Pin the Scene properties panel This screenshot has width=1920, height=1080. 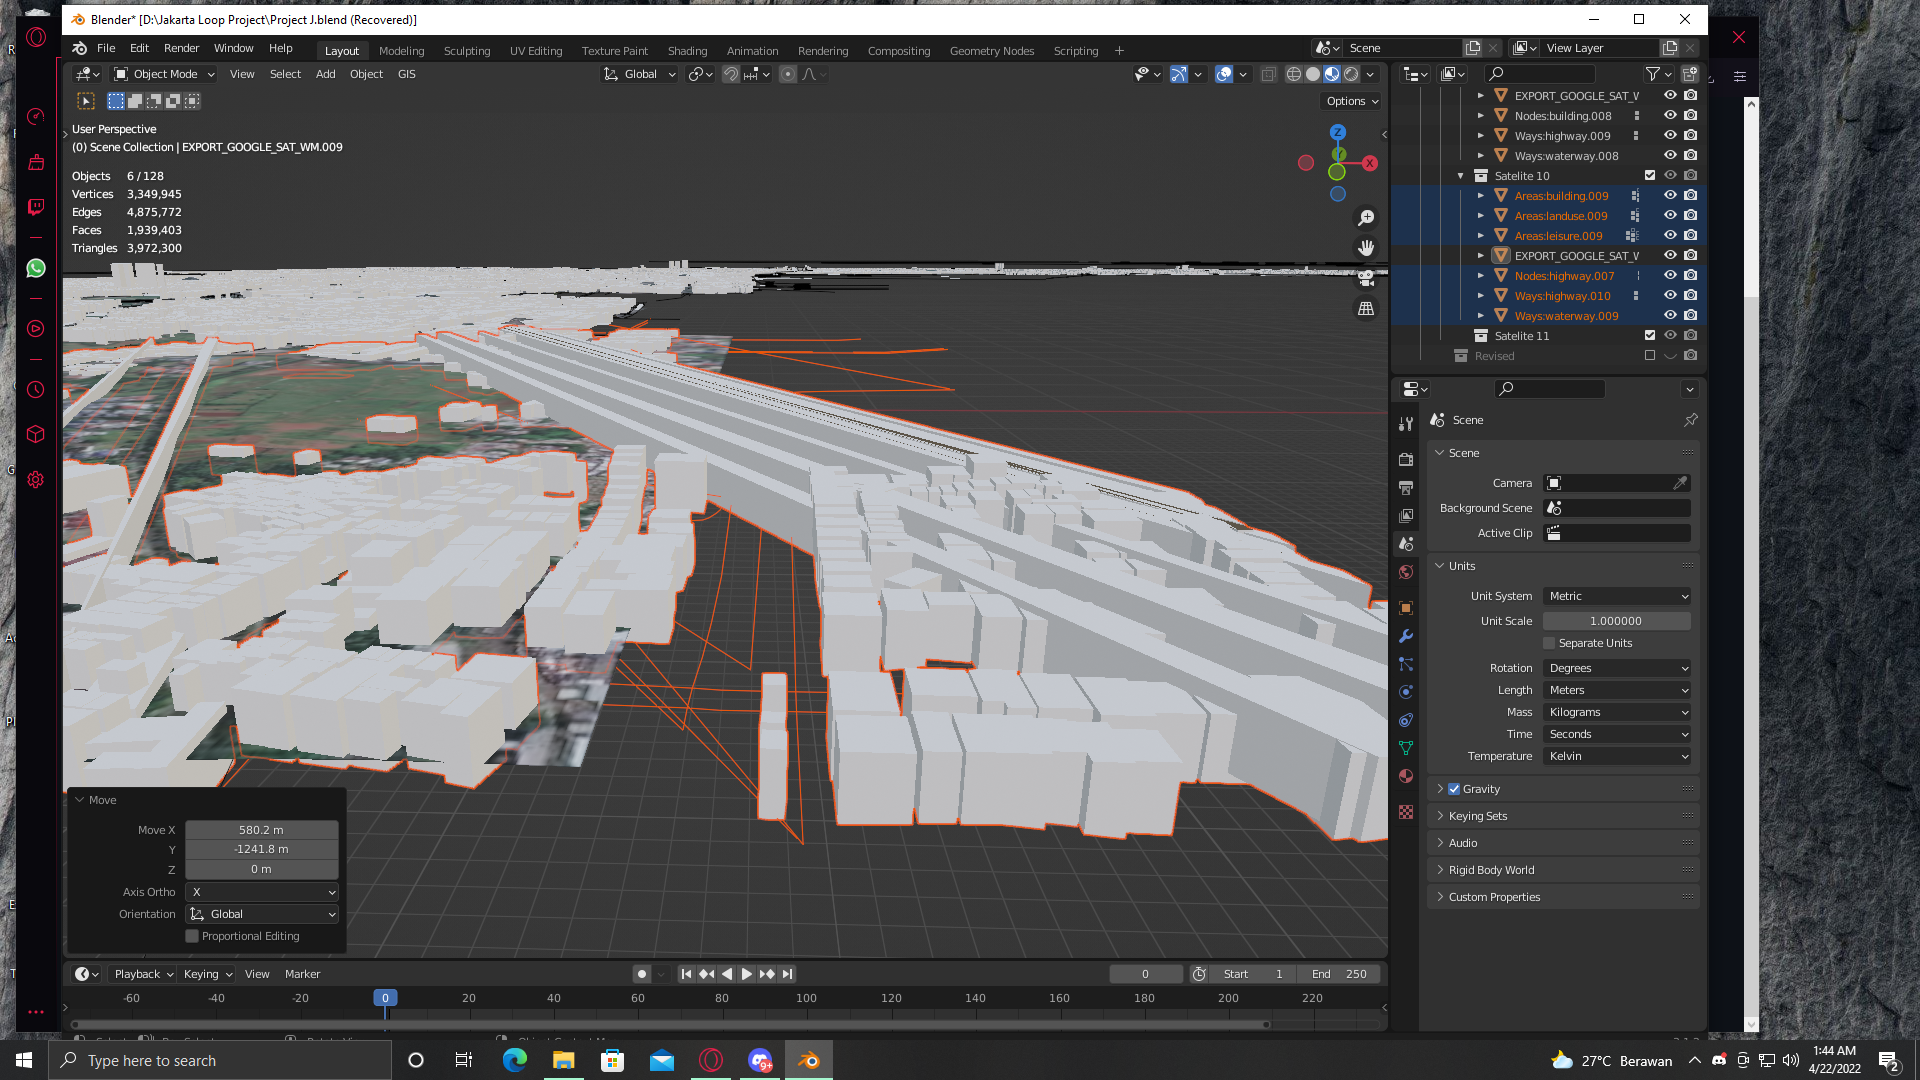[x=1691, y=420]
